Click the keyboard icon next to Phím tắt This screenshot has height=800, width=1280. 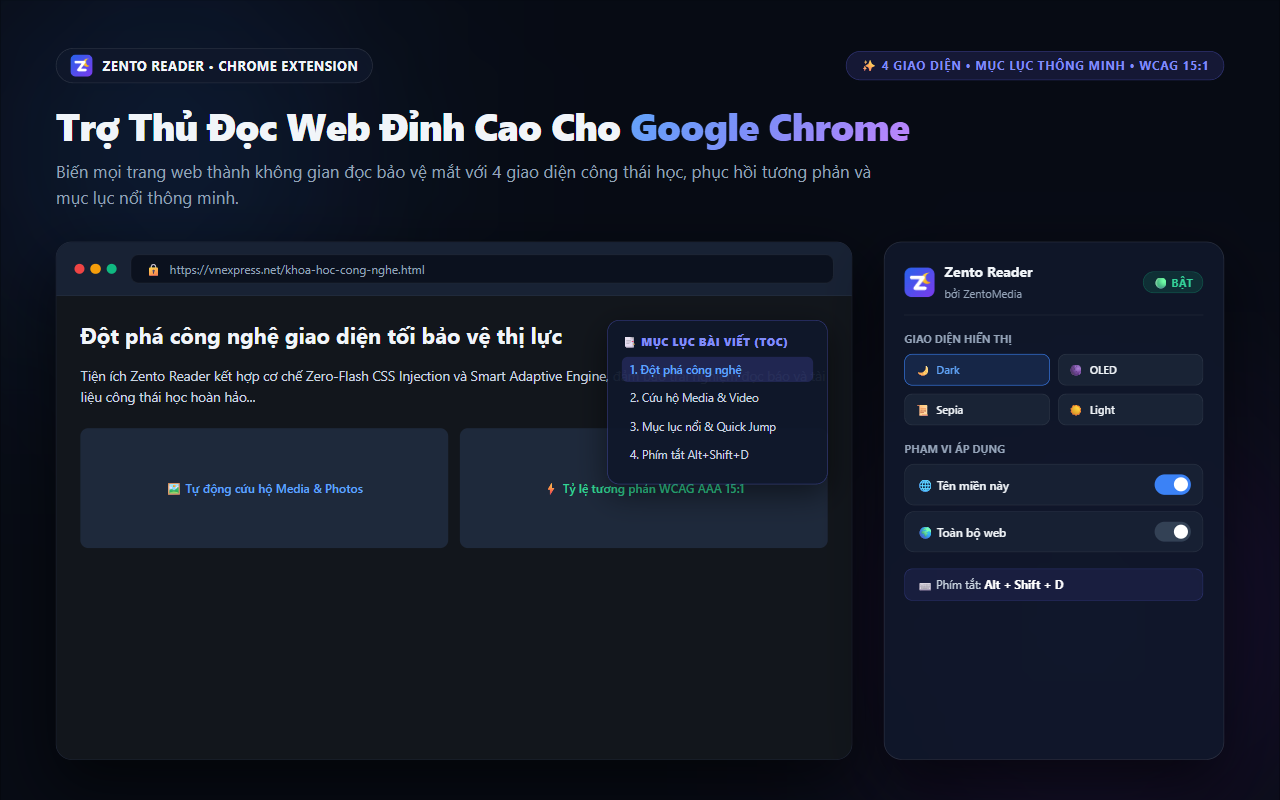(925, 585)
